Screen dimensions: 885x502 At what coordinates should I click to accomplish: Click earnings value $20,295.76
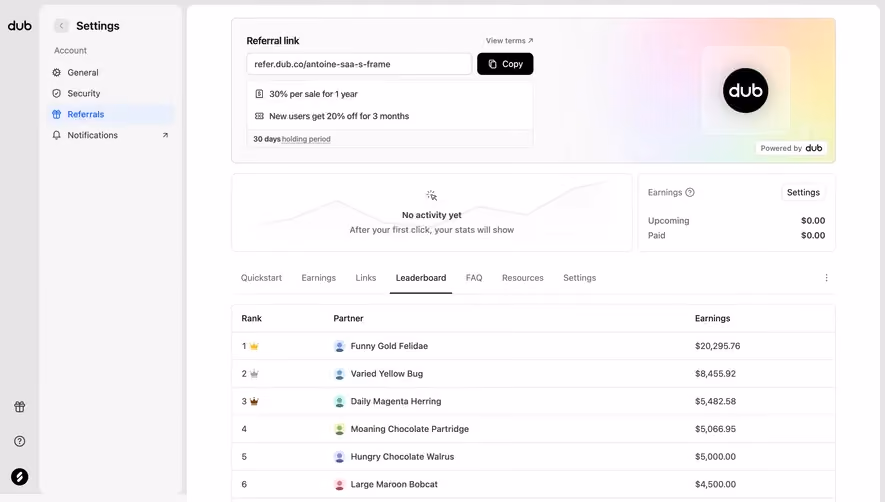[717, 346]
